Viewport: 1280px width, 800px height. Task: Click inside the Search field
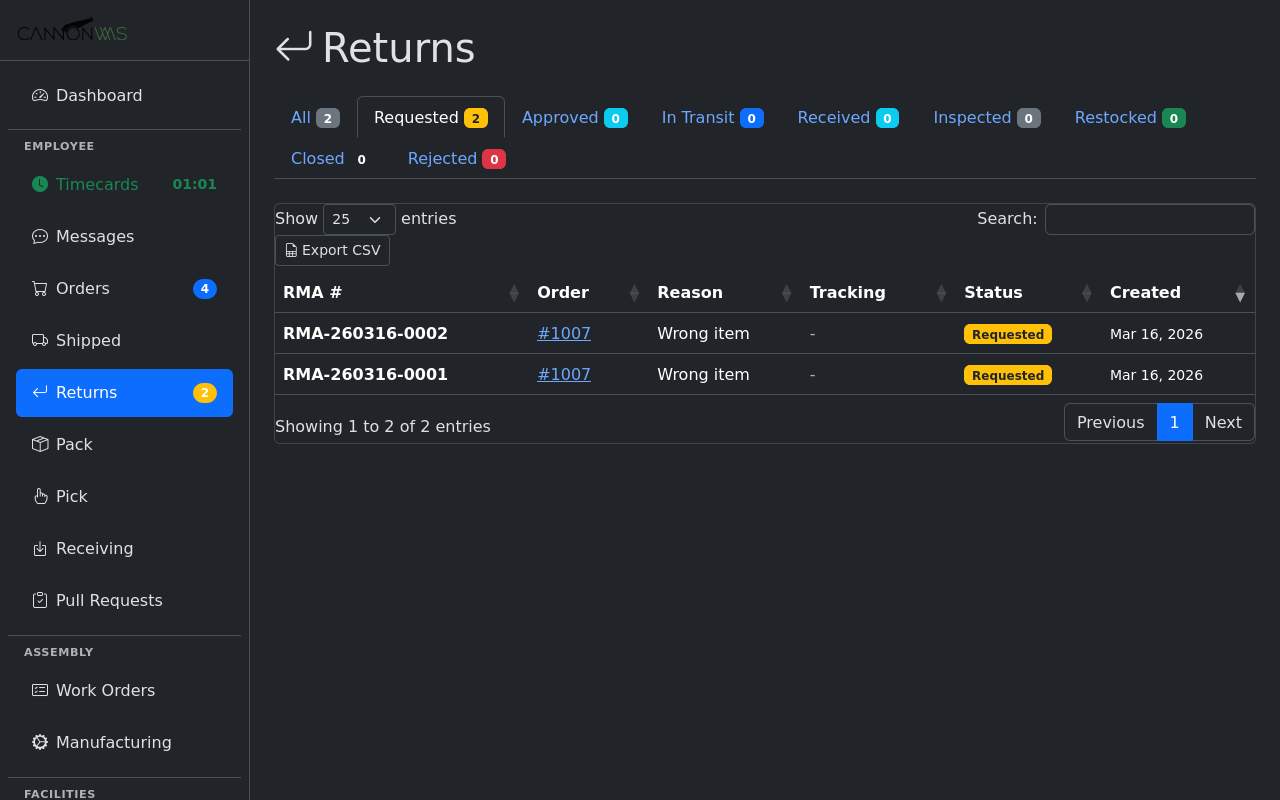click(x=1149, y=219)
